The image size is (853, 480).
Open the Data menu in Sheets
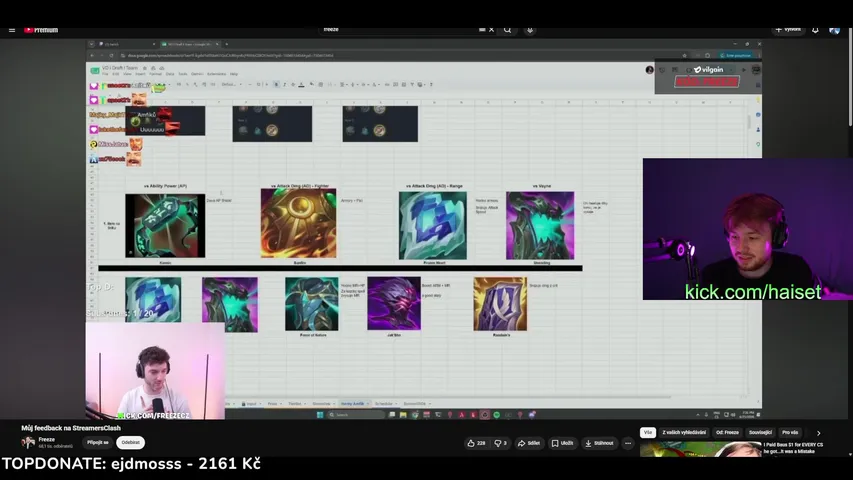(x=170, y=74)
